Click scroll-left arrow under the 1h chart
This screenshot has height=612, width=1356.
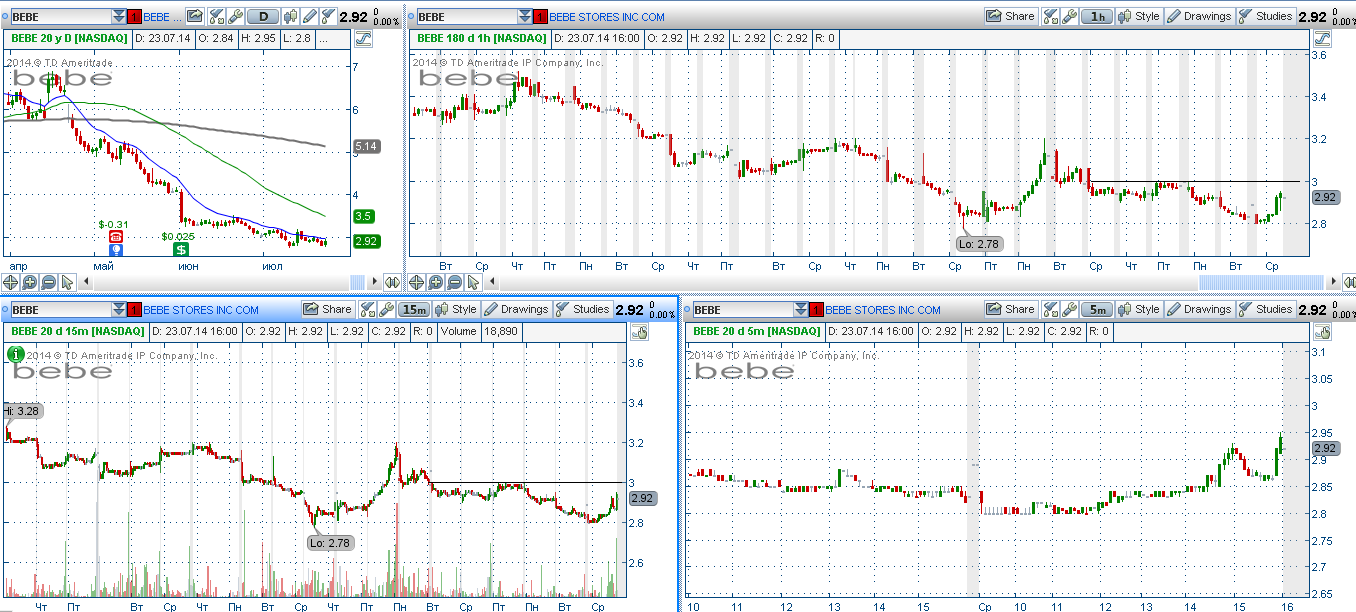pyautogui.click(x=492, y=283)
